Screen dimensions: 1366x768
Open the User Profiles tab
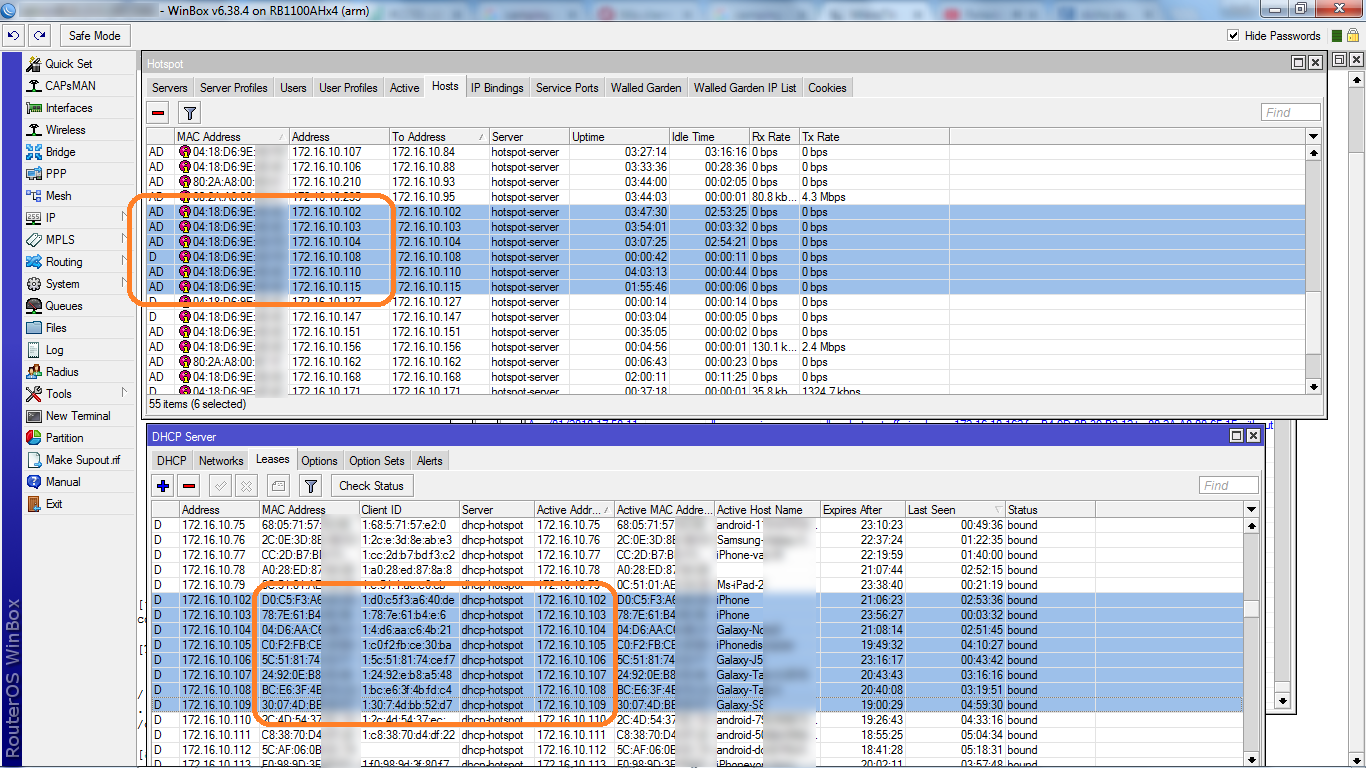point(348,88)
